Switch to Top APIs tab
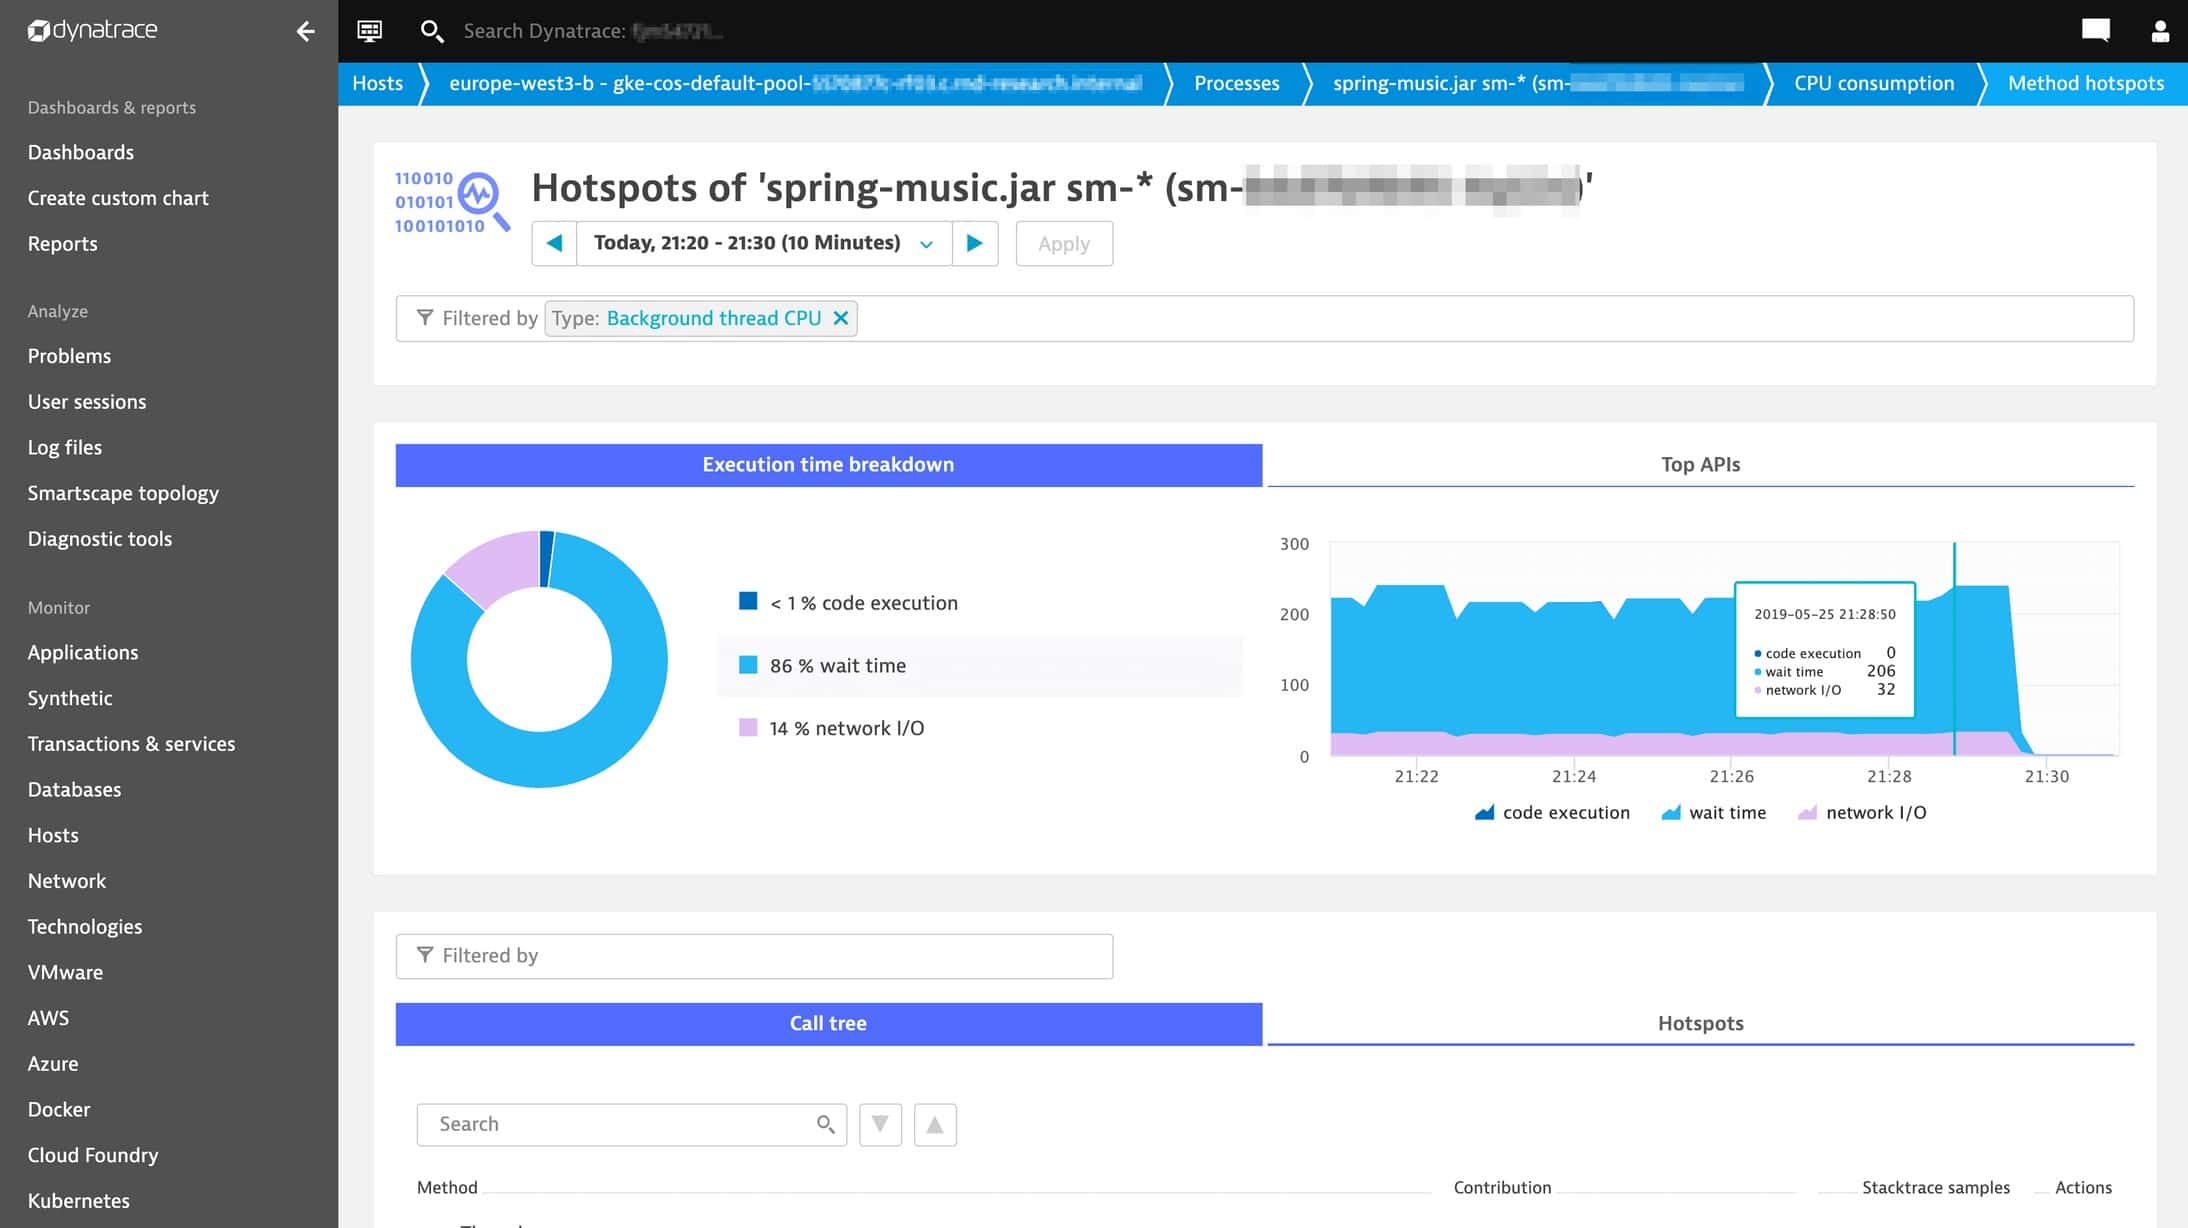The width and height of the screenshot is (2188, 1228). [x=1700, y=465]
